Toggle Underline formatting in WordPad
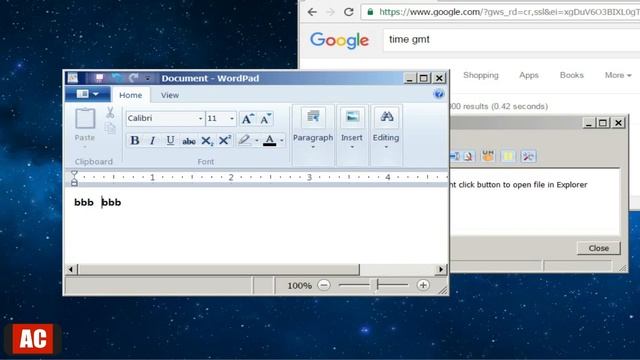640x360 pixels. (x=170, y=140)
